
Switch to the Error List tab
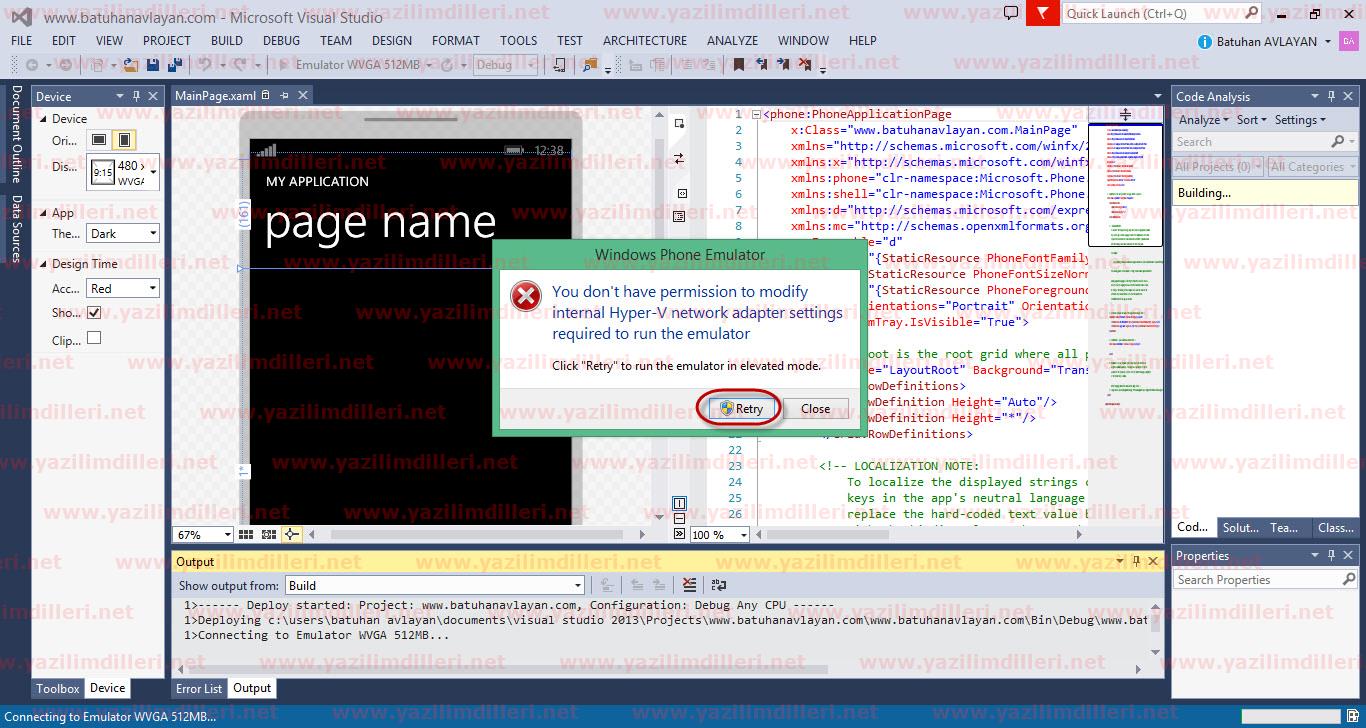point(199,688)
